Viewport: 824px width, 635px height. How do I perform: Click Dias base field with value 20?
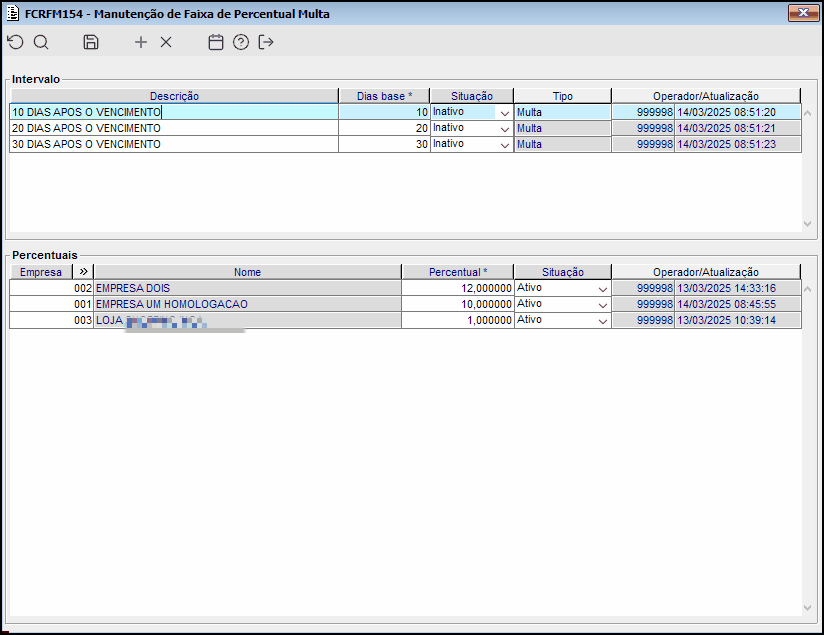pos(384,128)
